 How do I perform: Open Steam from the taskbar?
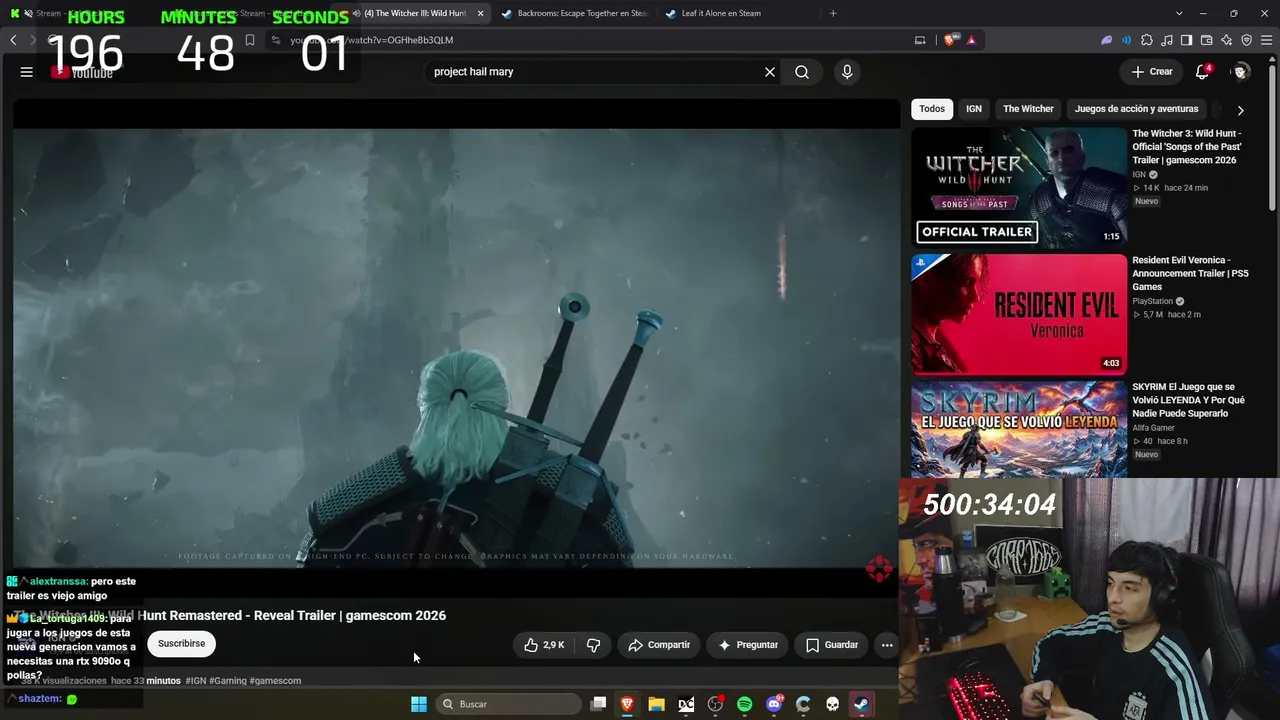click(x=861, y=704)
